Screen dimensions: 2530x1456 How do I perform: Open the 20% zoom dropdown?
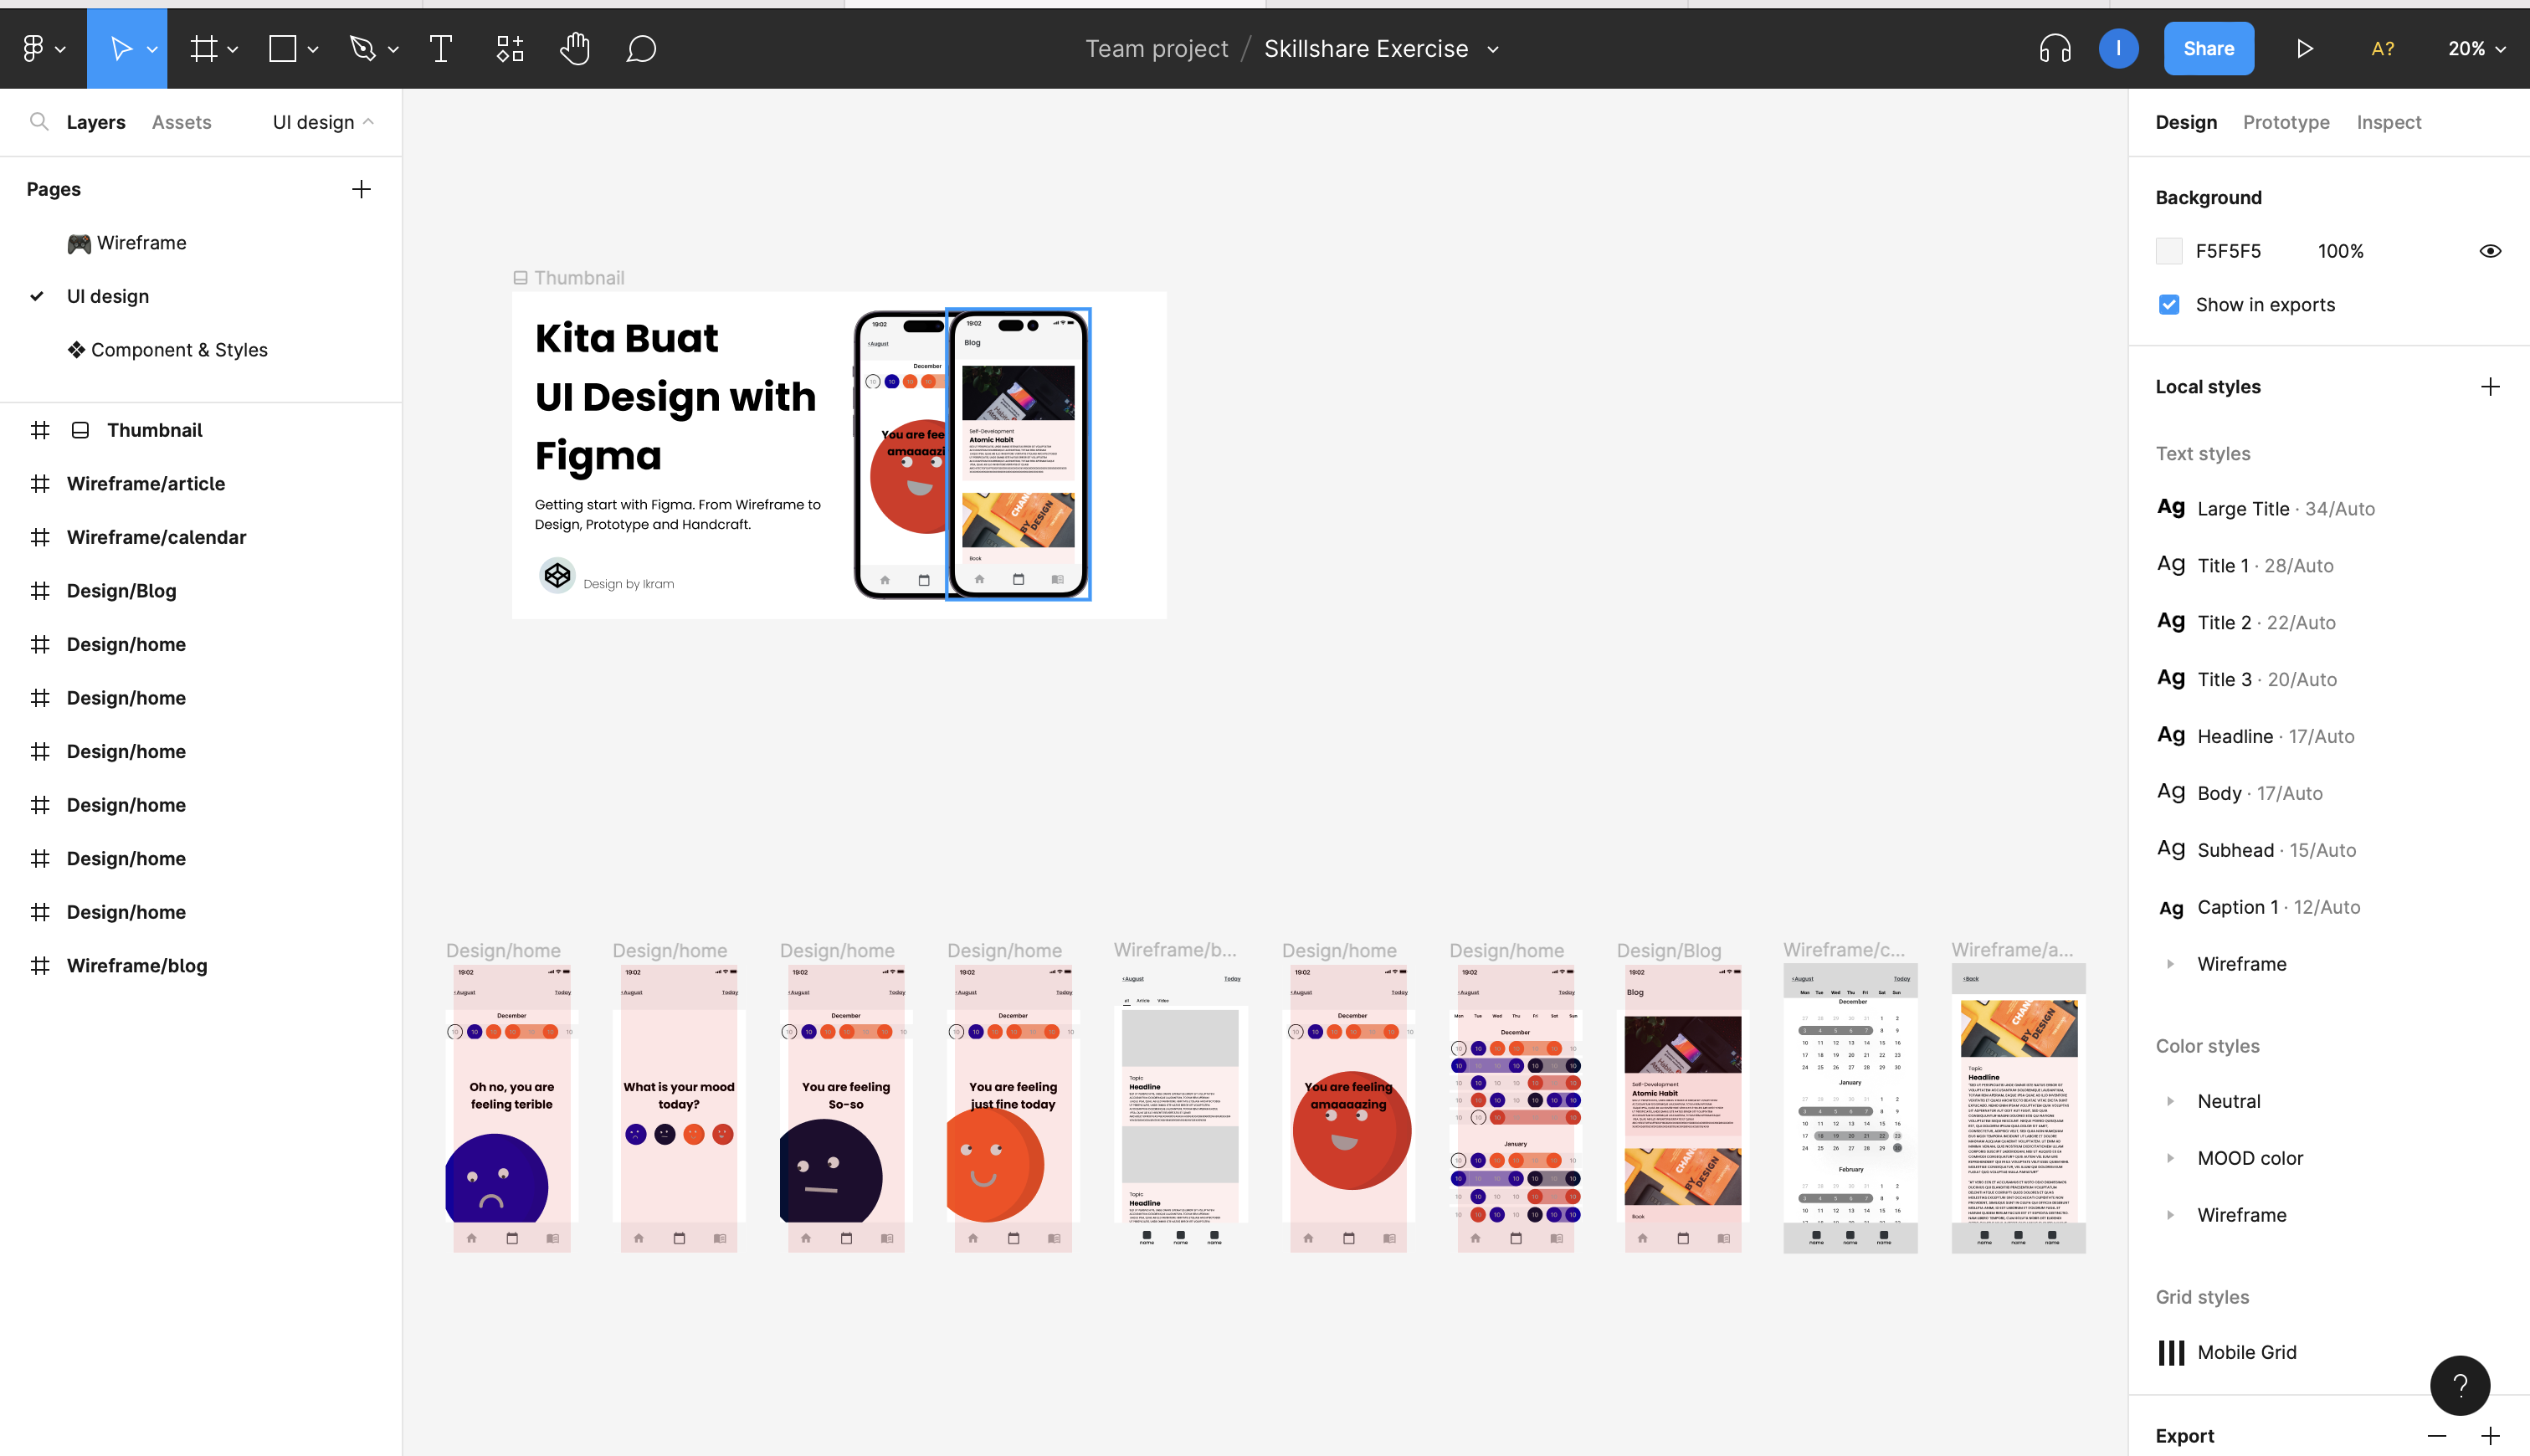point(2476,48)
